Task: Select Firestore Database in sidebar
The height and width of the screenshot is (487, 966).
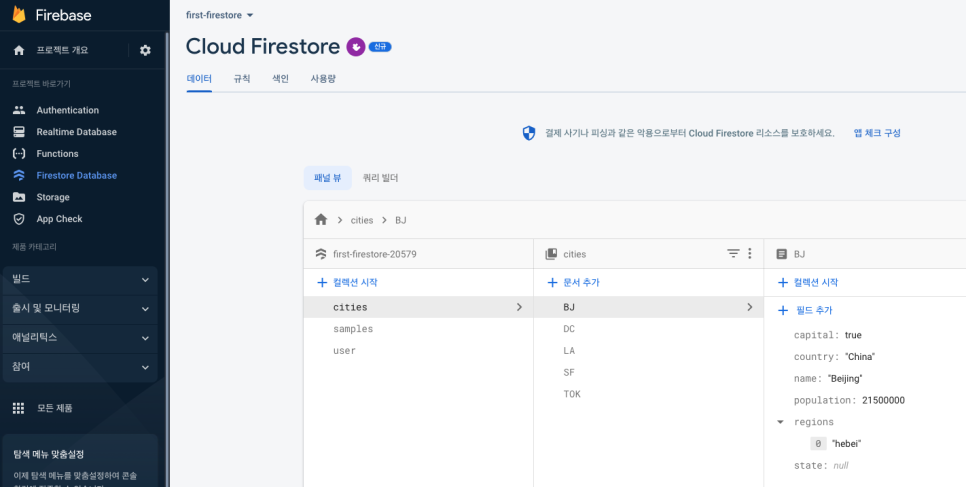Action: tap(76, 176)
